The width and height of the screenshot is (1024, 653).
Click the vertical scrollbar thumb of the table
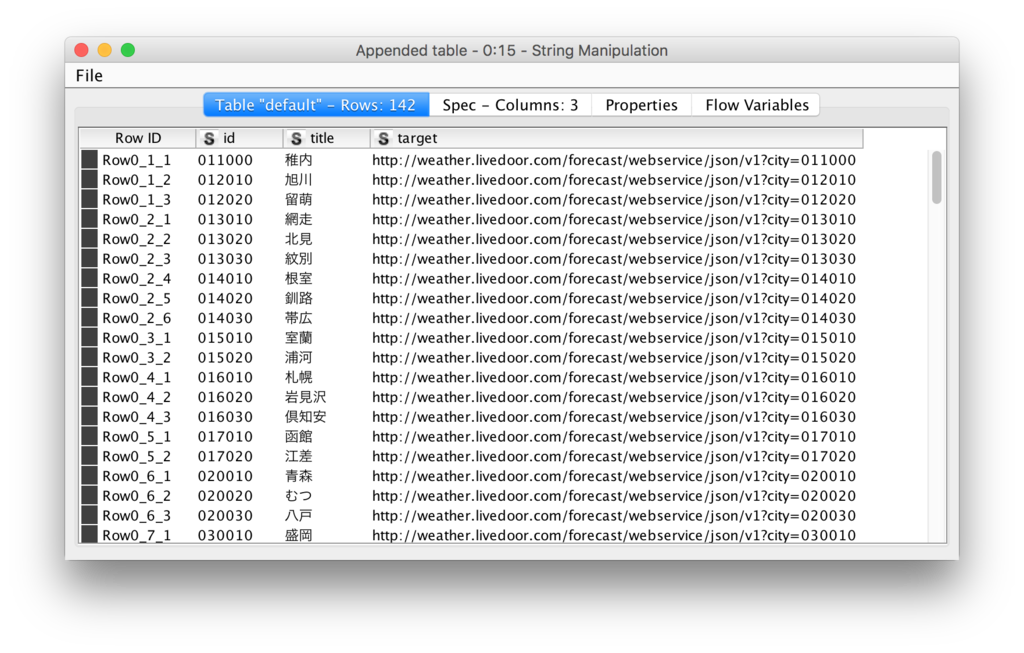[936, 177]
